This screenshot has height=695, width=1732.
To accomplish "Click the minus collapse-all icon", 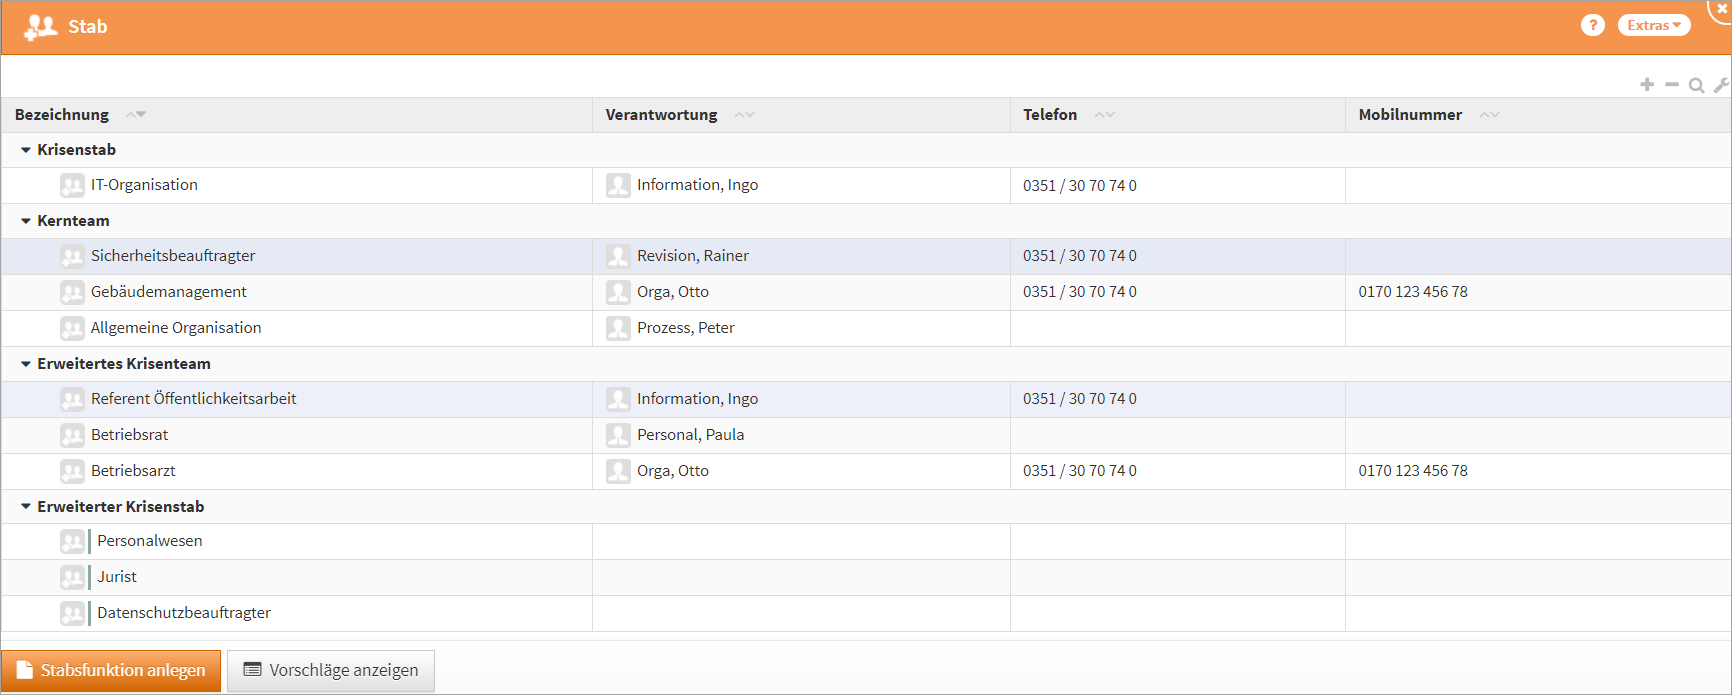I will tap(1672, 85).
